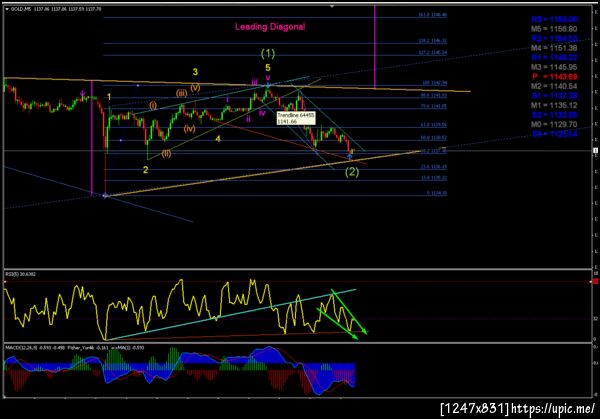Click the 161.8 Fibonacci level label

coord(432,15)
